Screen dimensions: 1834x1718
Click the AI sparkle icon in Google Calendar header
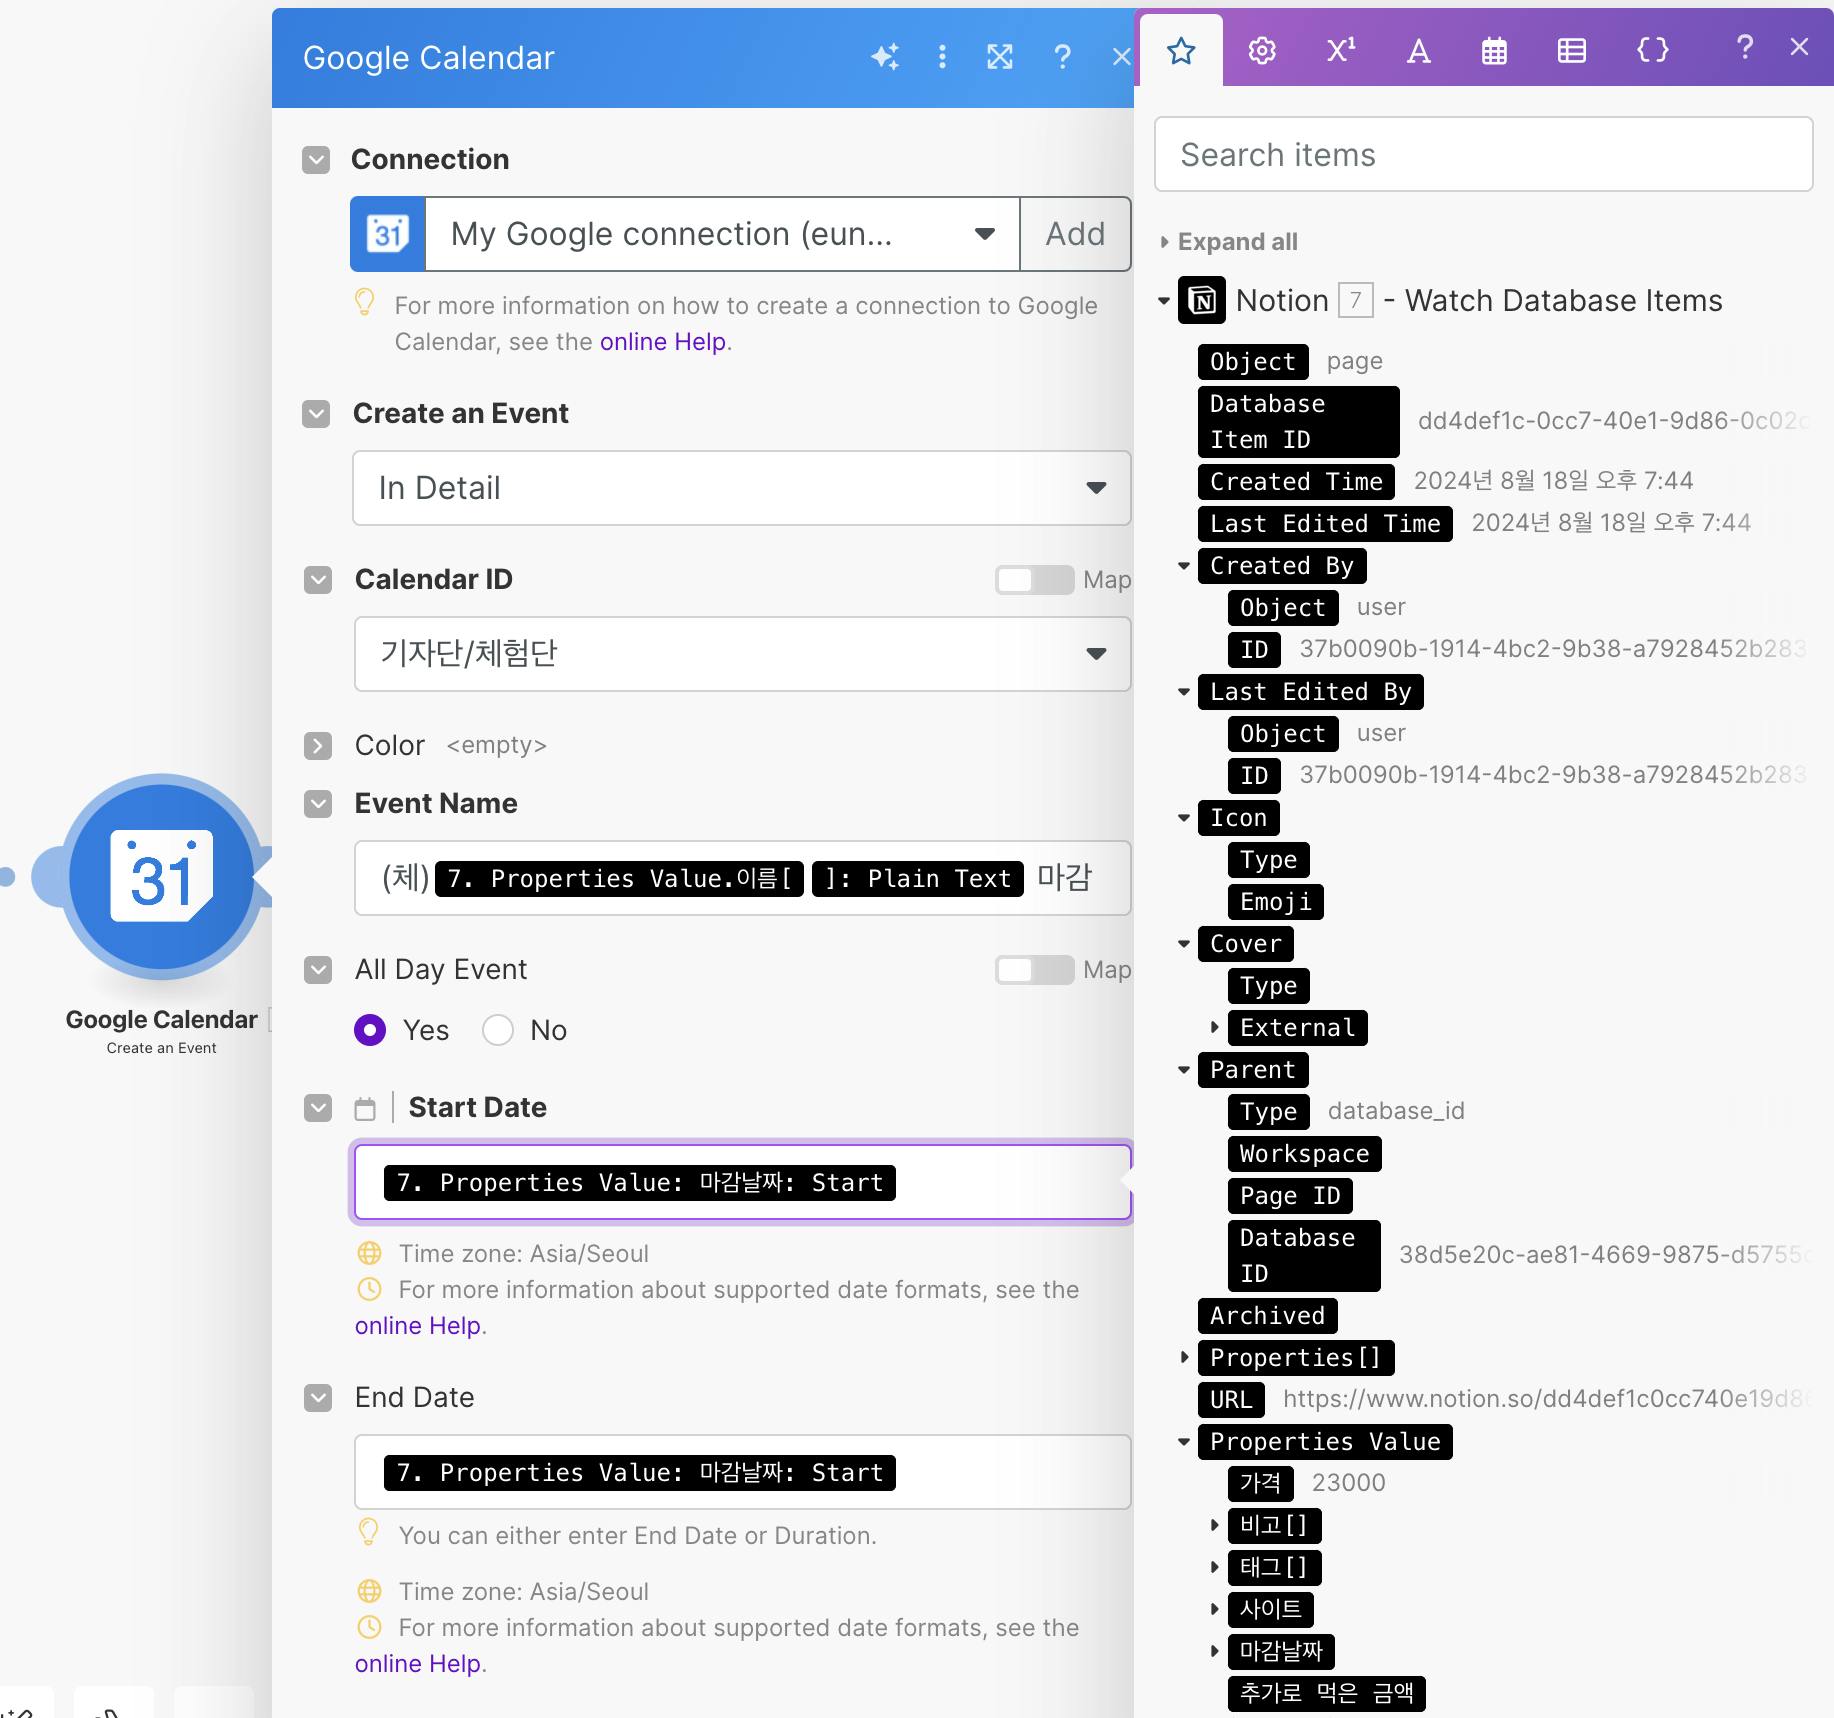click(885, 57)
